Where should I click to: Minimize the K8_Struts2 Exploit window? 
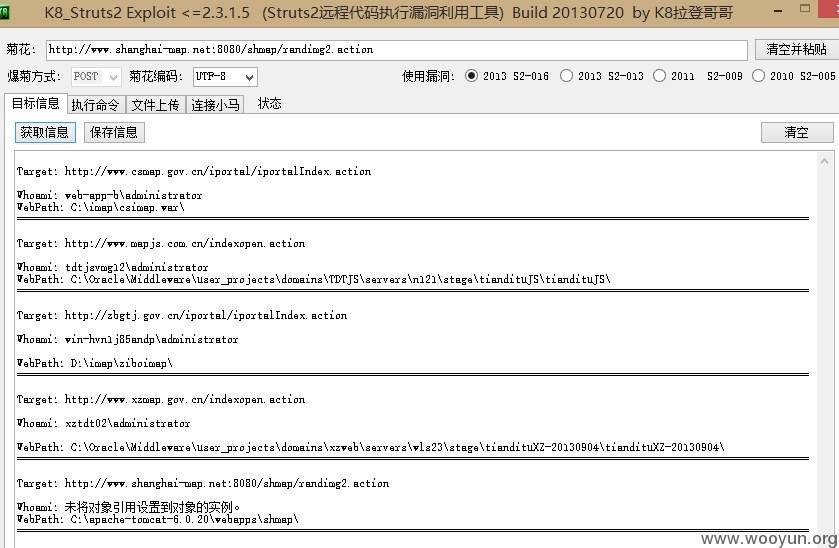pyautogui.click(x=779, y=11)
